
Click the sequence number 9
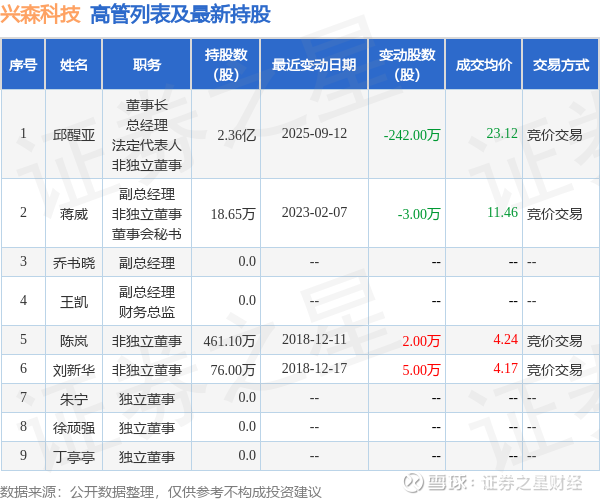pos(23,455)
